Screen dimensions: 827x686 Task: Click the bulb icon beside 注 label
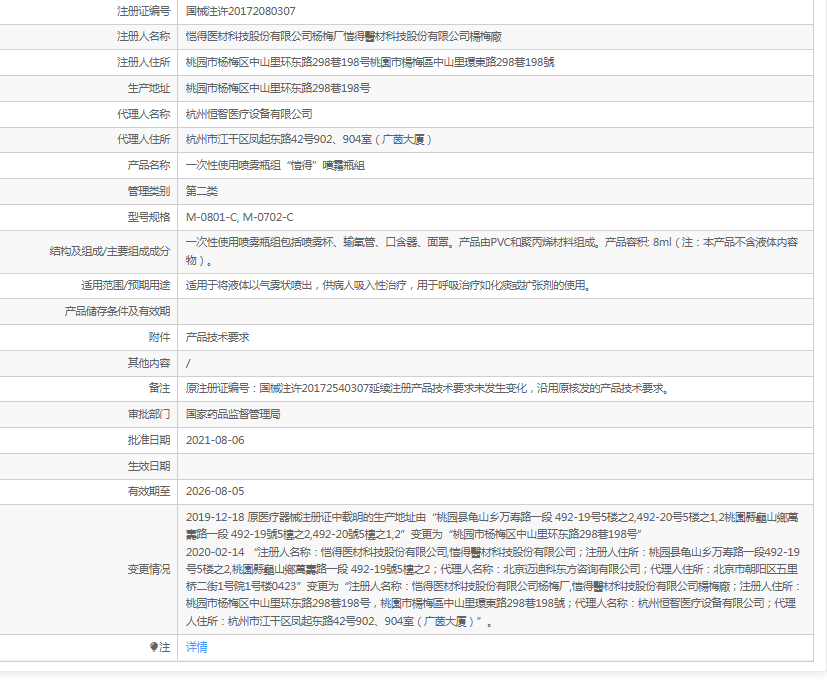coord(153,646)
